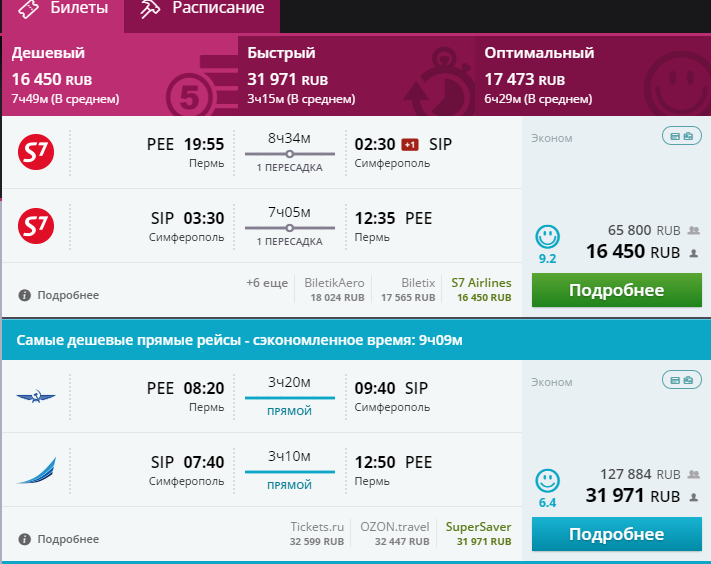Click the 9.2 smiley rating icon
The height and width of the screenshot is (564, 711).
(547, 237)
